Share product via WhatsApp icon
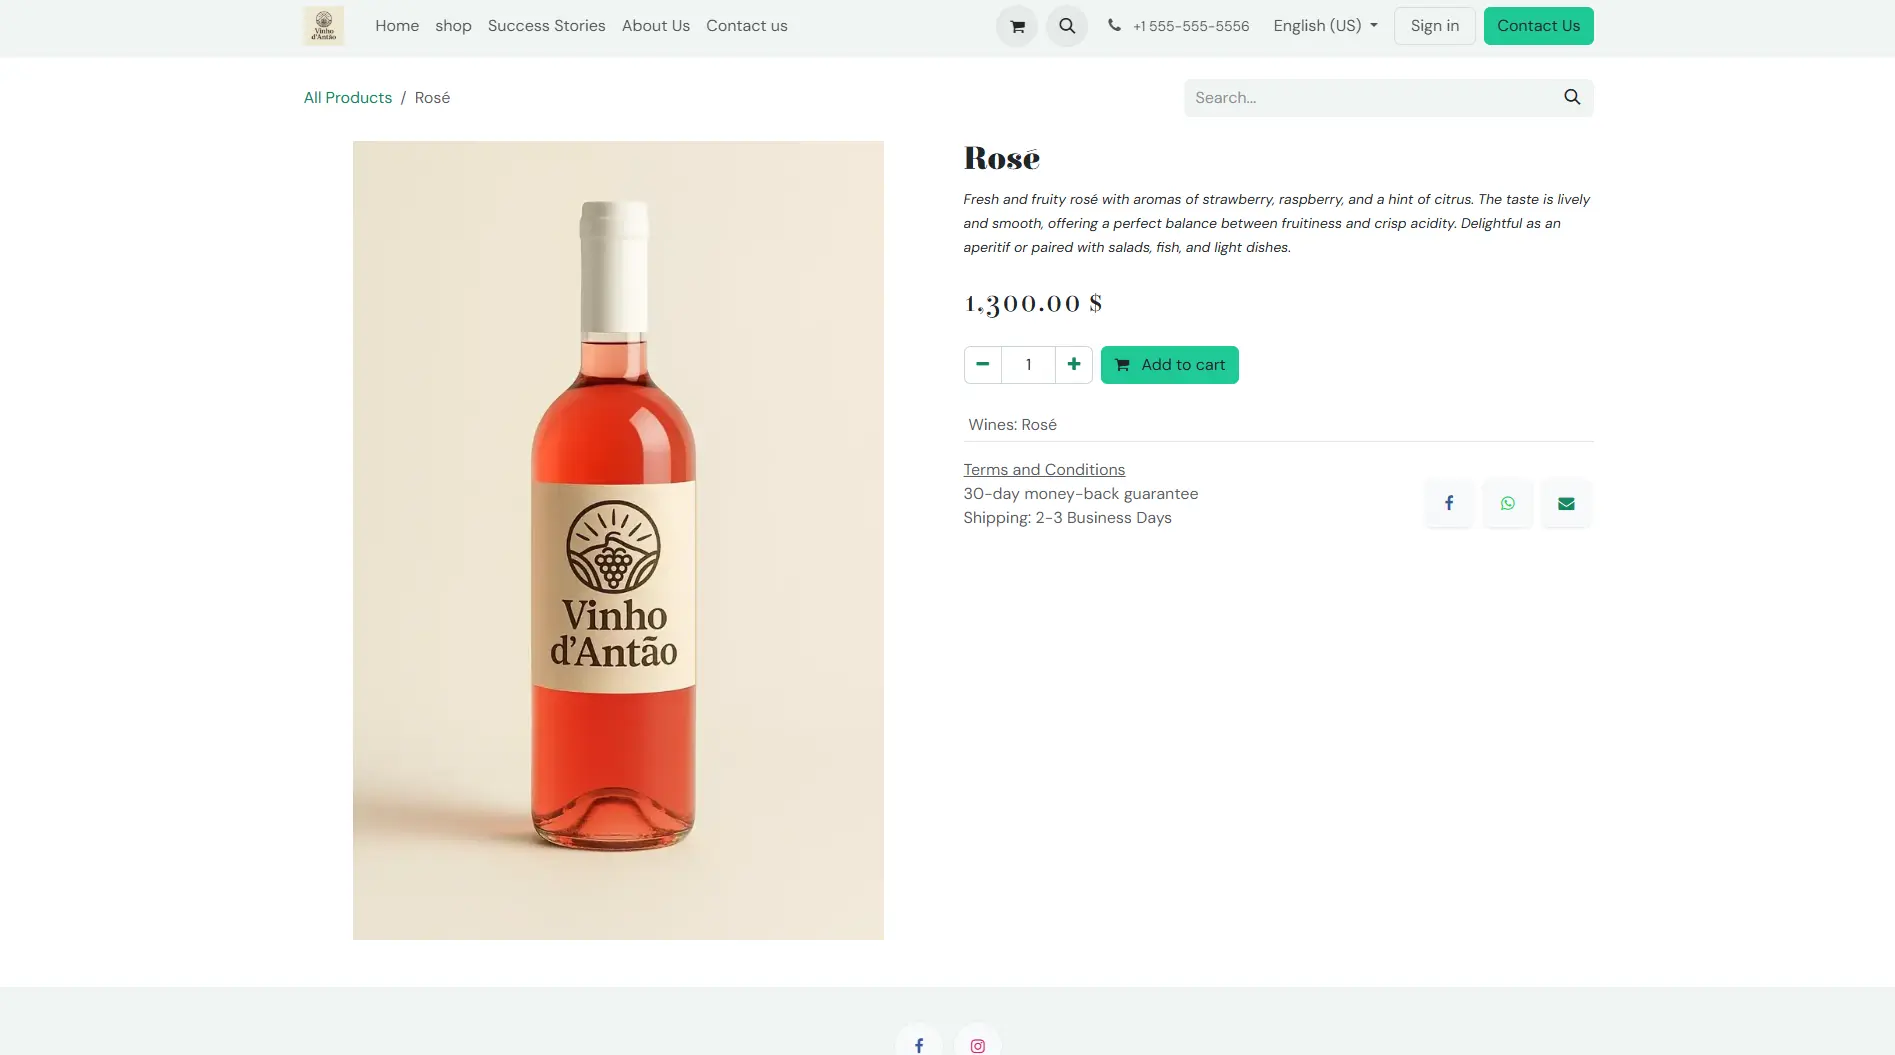Image resolution: width=1895 pixels, height=1055 pixels. pos(1507,503)
